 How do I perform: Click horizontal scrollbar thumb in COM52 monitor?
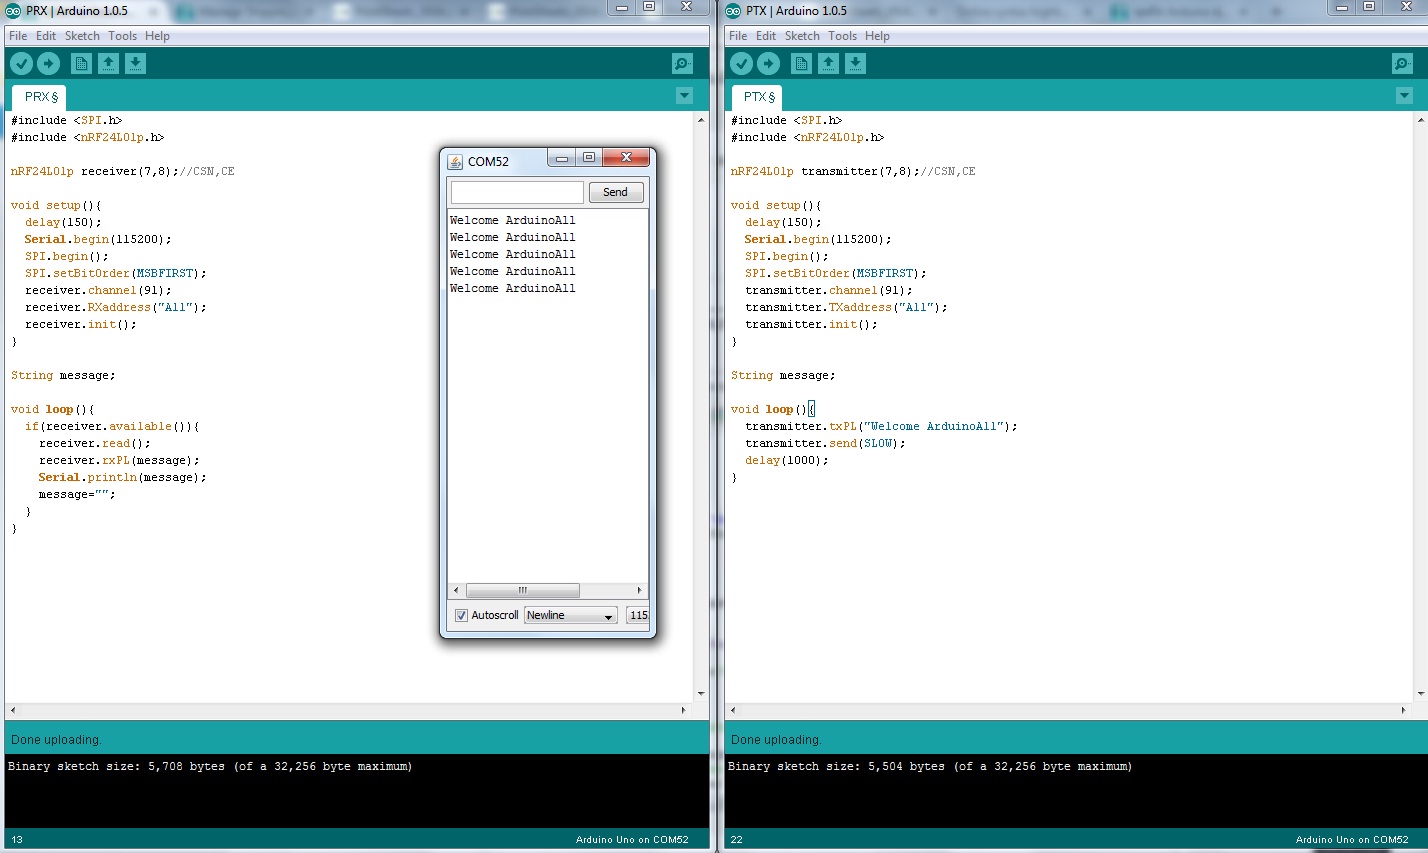click(522, 590)
